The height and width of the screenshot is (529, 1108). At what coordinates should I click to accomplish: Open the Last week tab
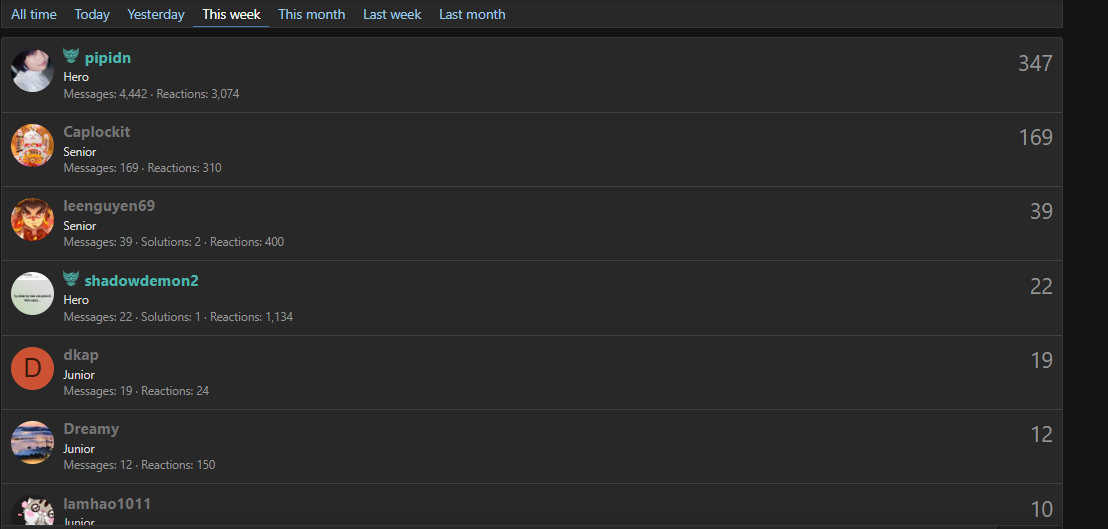[x=392, y=14]
